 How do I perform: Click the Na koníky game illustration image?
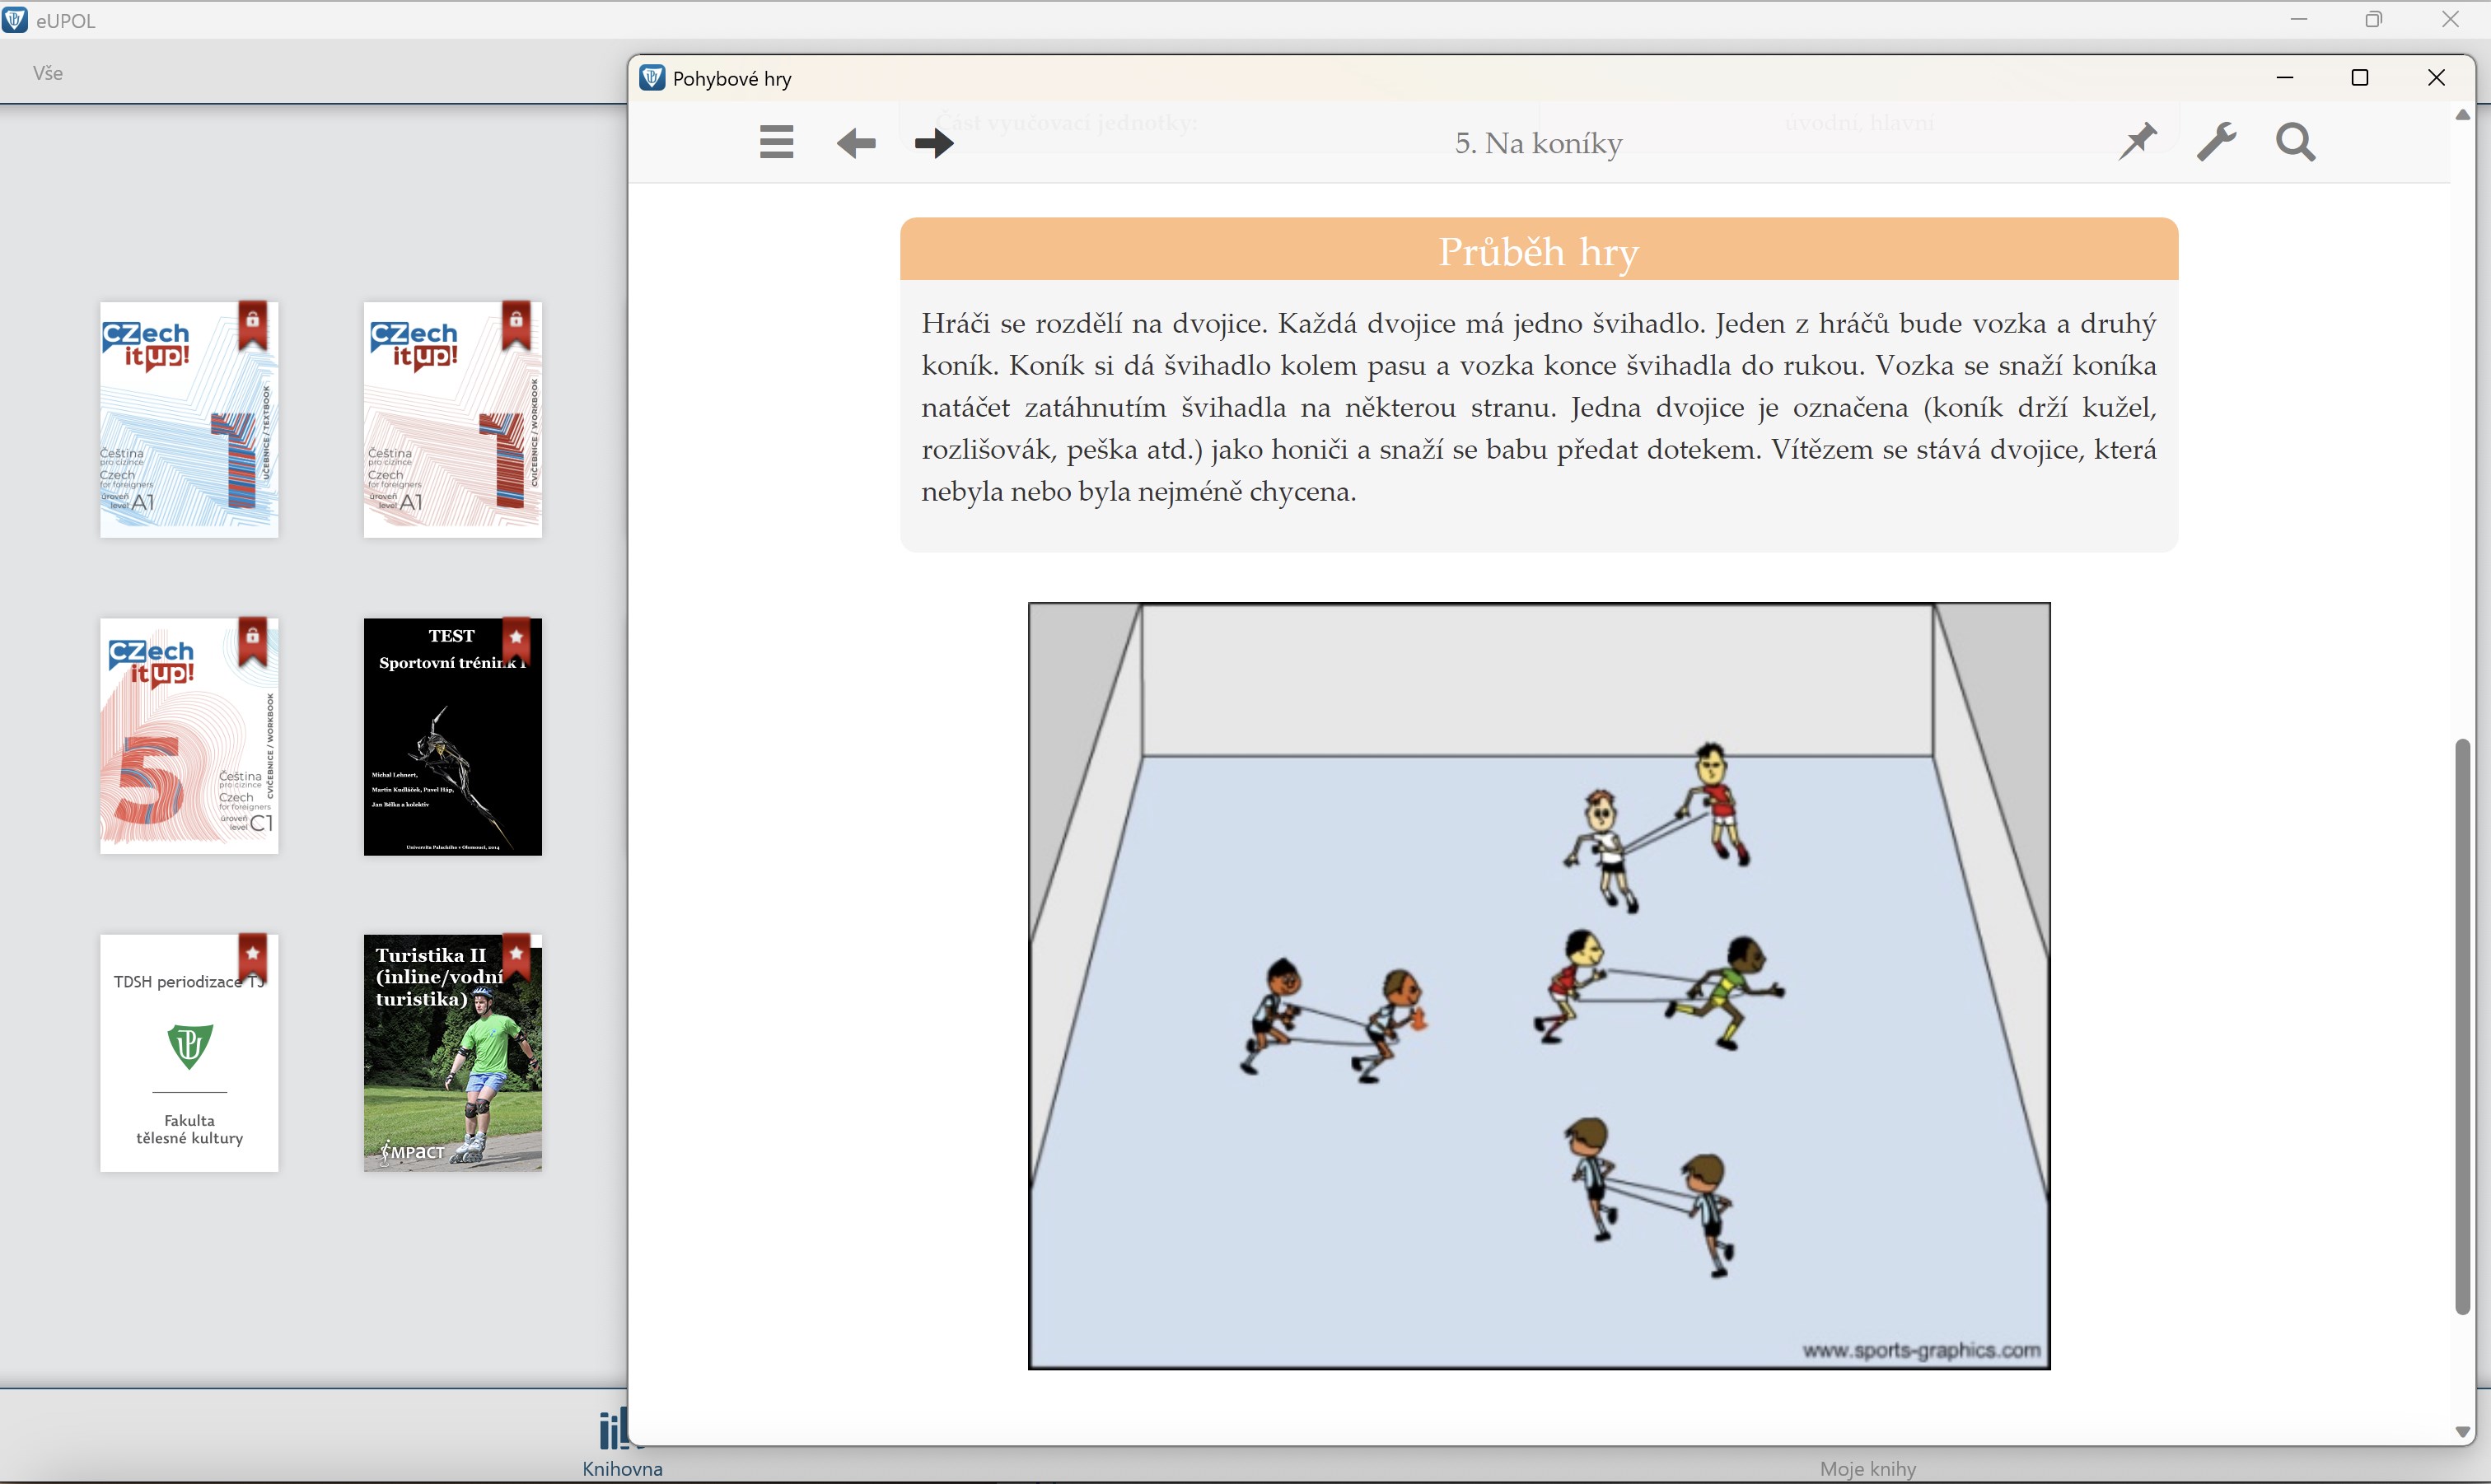tap(1538, 985)
